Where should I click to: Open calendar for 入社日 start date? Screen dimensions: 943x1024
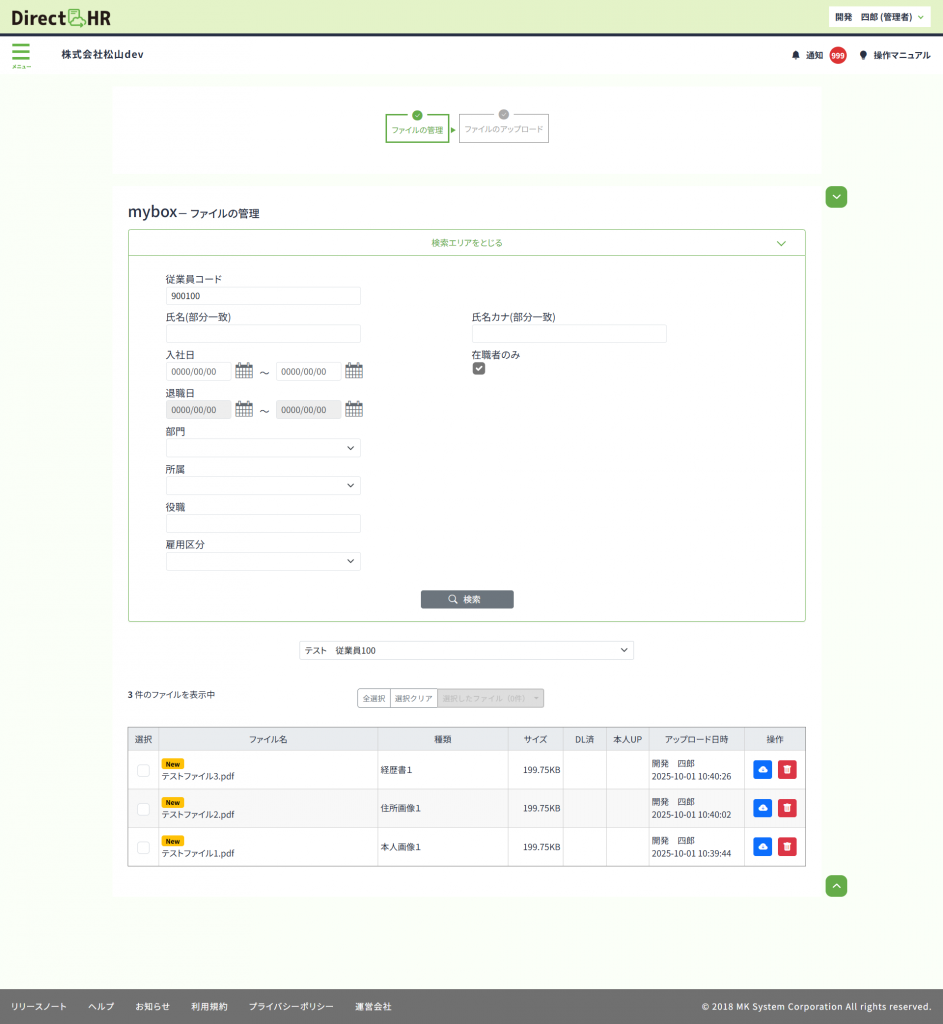(244, 371)
